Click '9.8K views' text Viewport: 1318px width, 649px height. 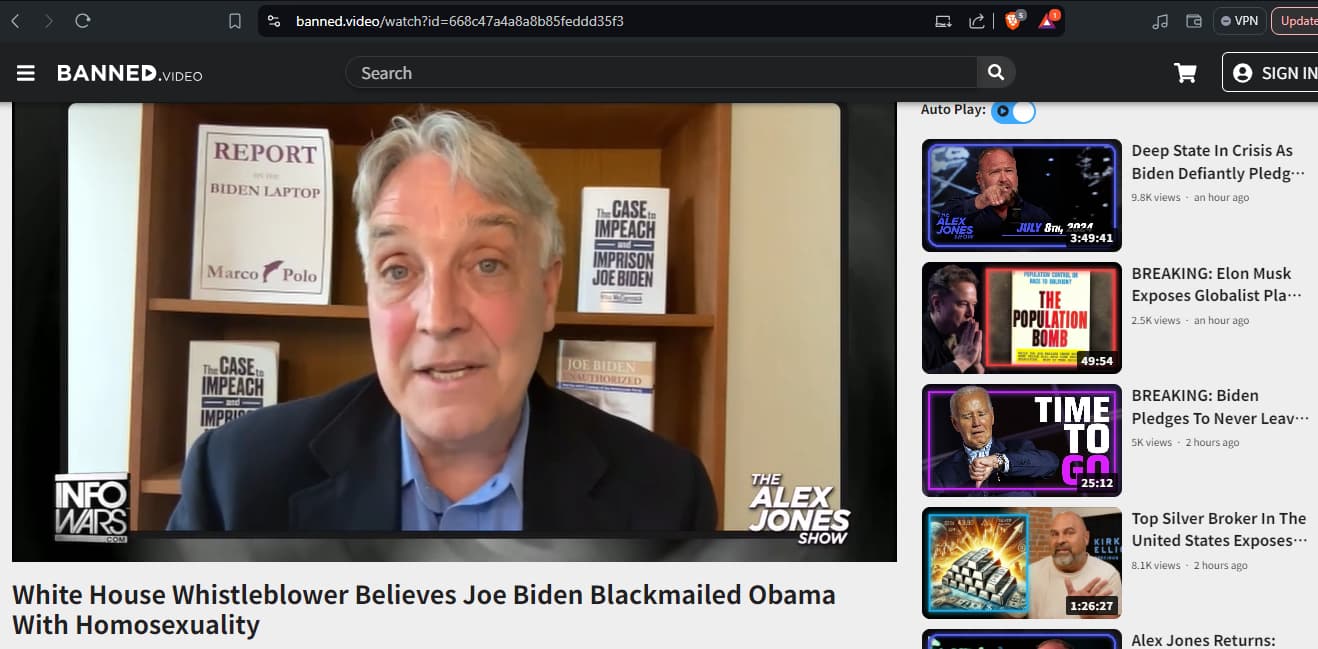[x=1156, y=198]
